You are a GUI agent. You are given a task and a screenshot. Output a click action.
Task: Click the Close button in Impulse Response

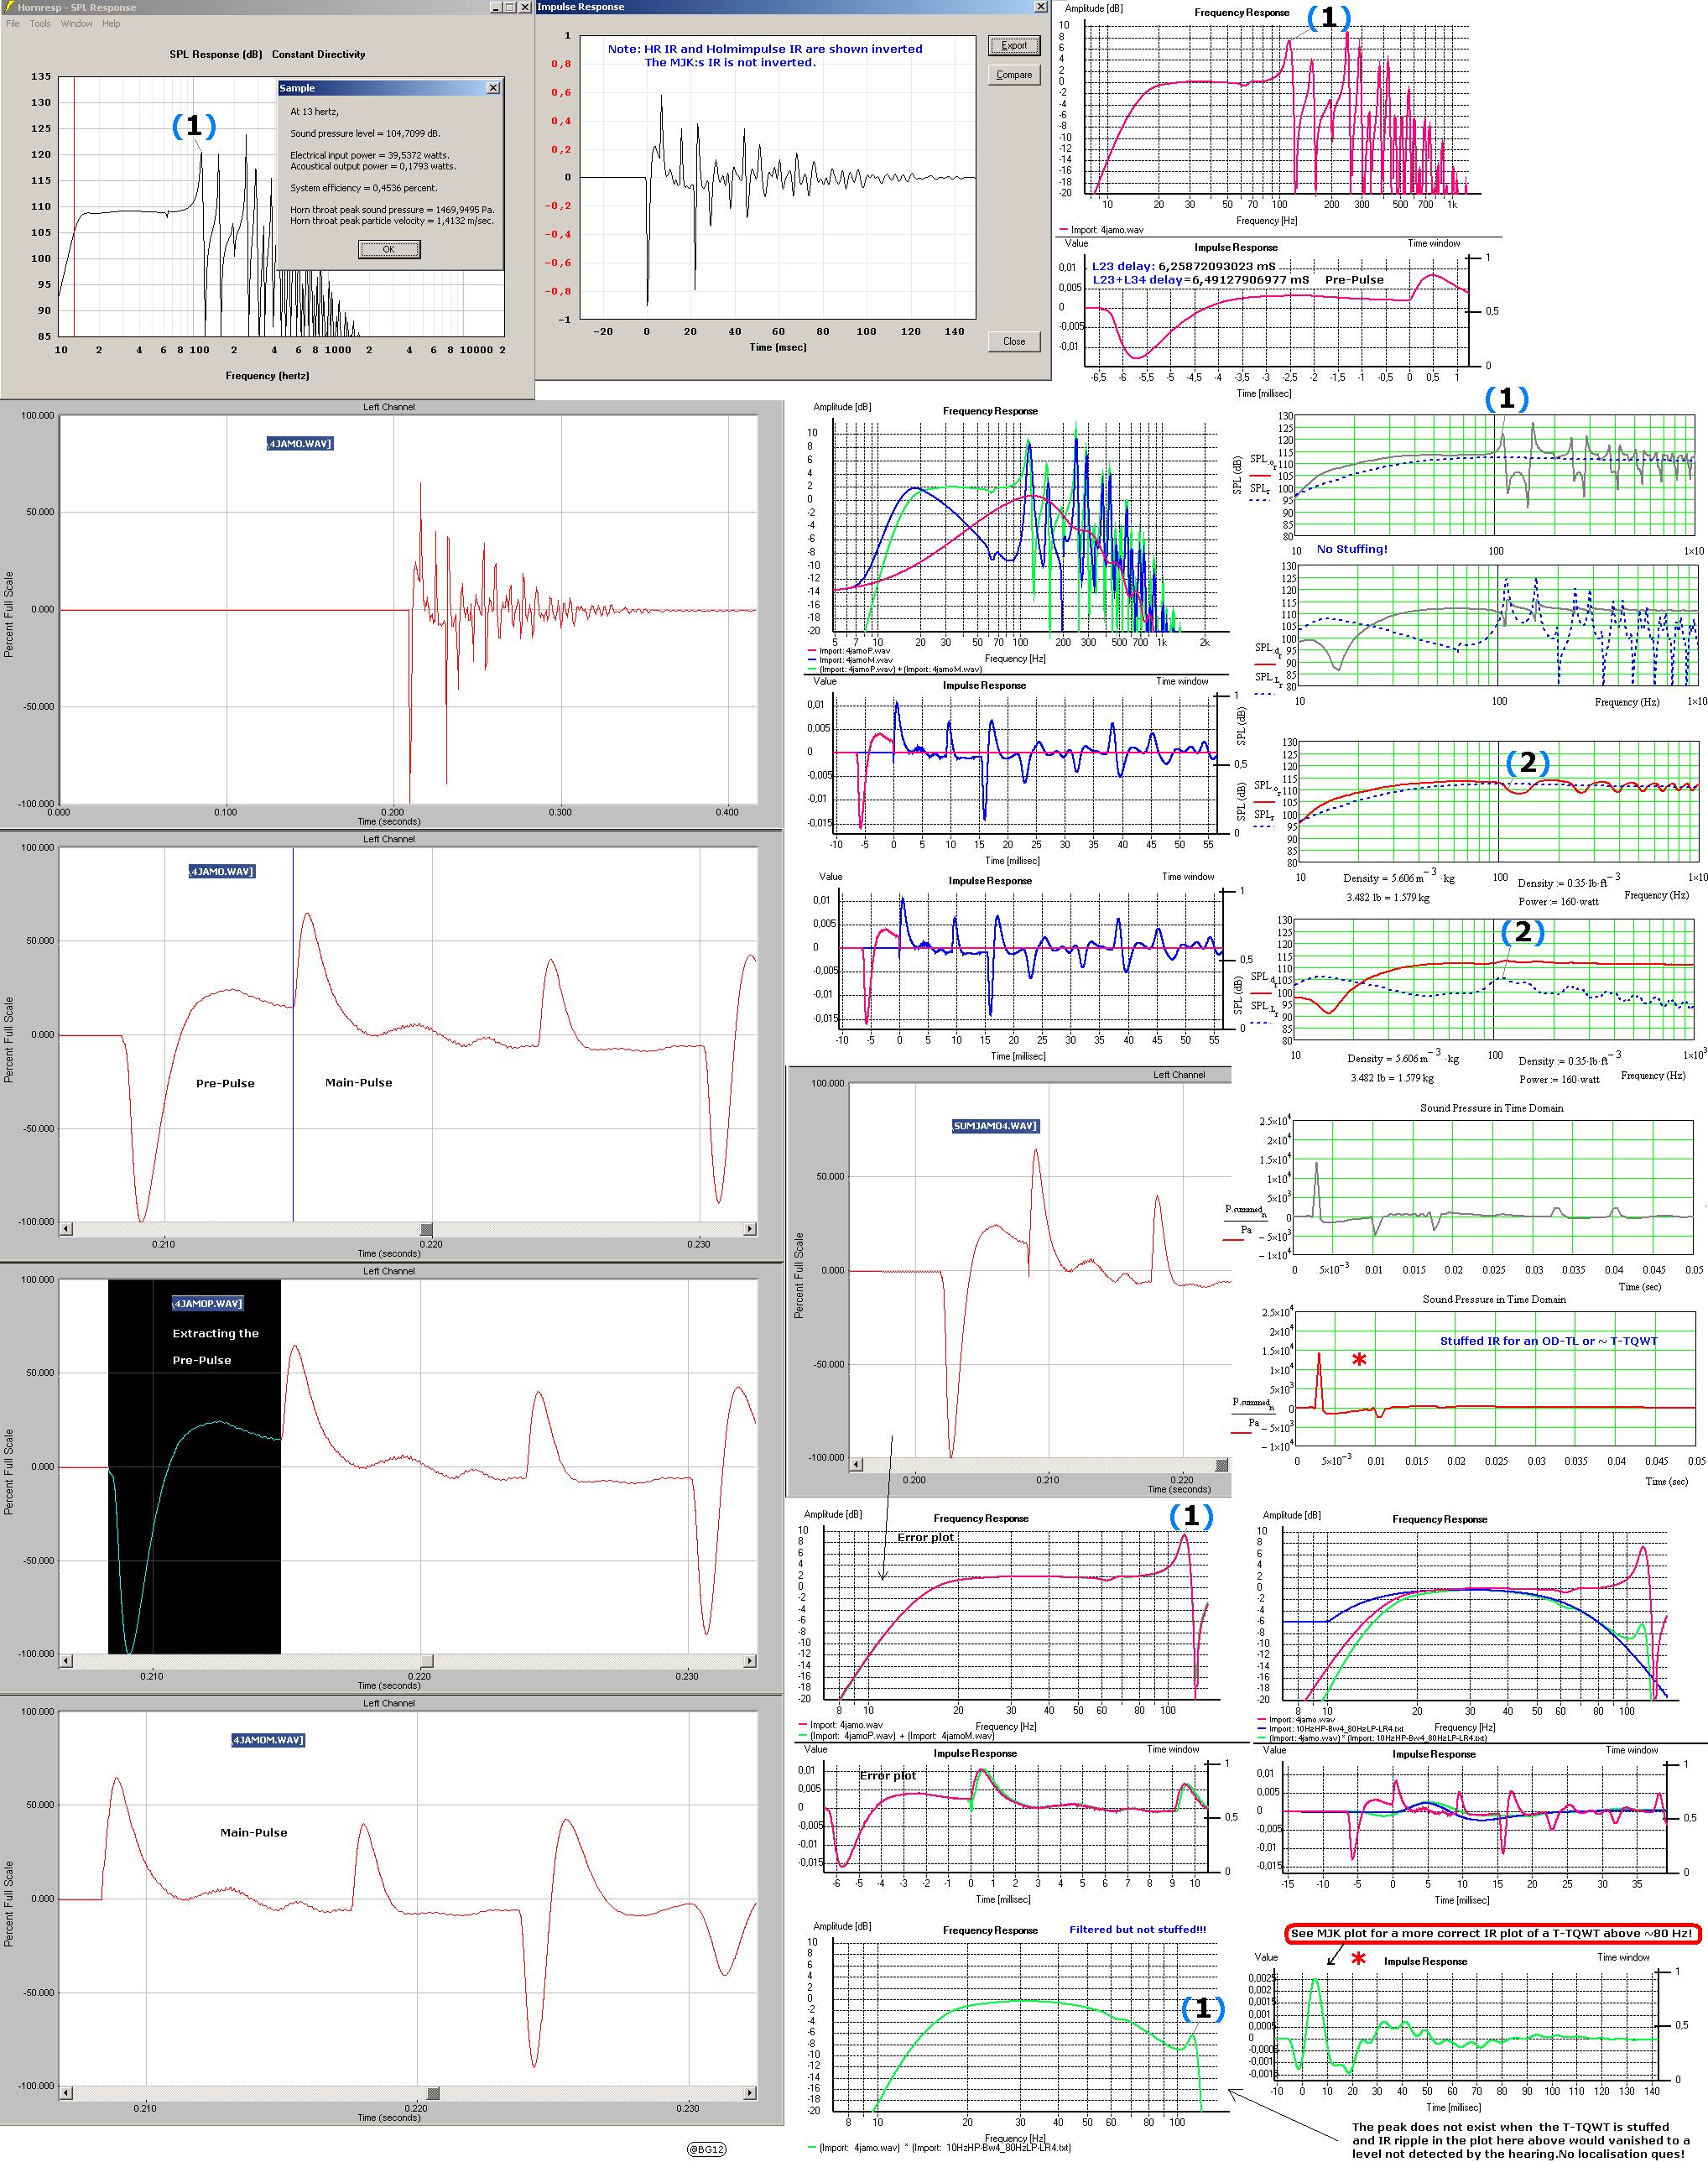[1014, 341]
